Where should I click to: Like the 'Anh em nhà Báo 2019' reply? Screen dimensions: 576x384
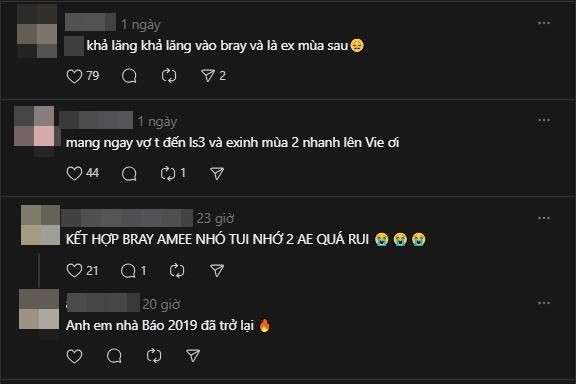(74, 356)
